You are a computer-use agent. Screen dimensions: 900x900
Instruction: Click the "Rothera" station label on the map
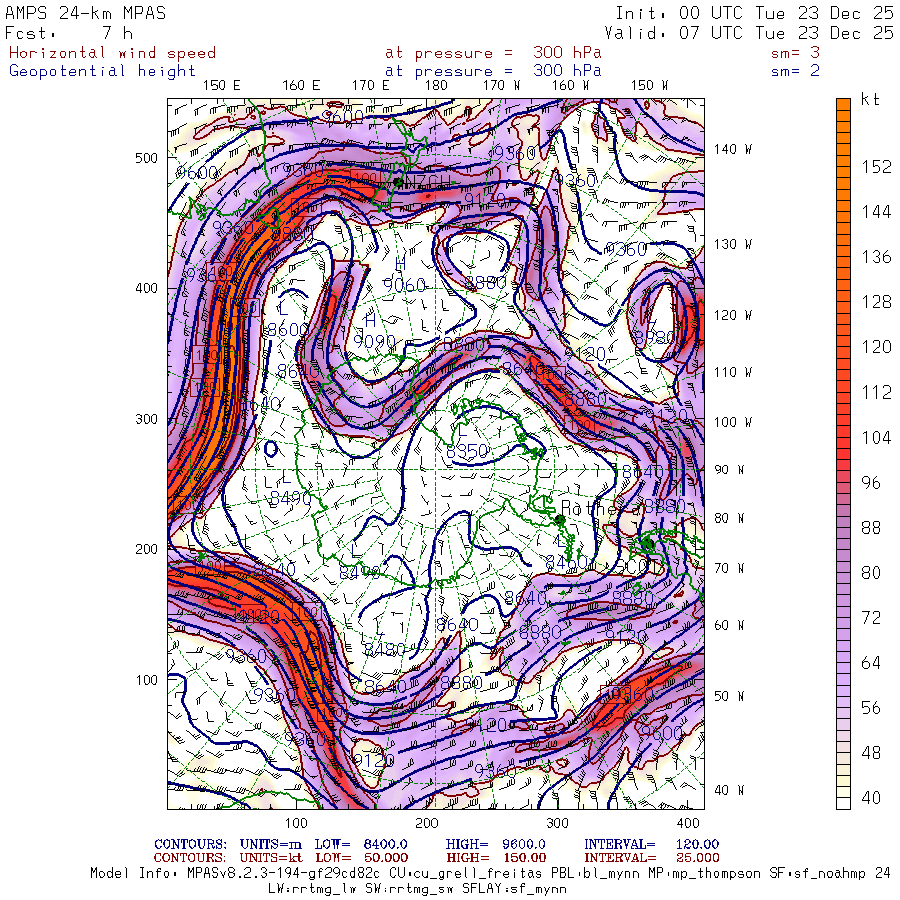point(600,508)
